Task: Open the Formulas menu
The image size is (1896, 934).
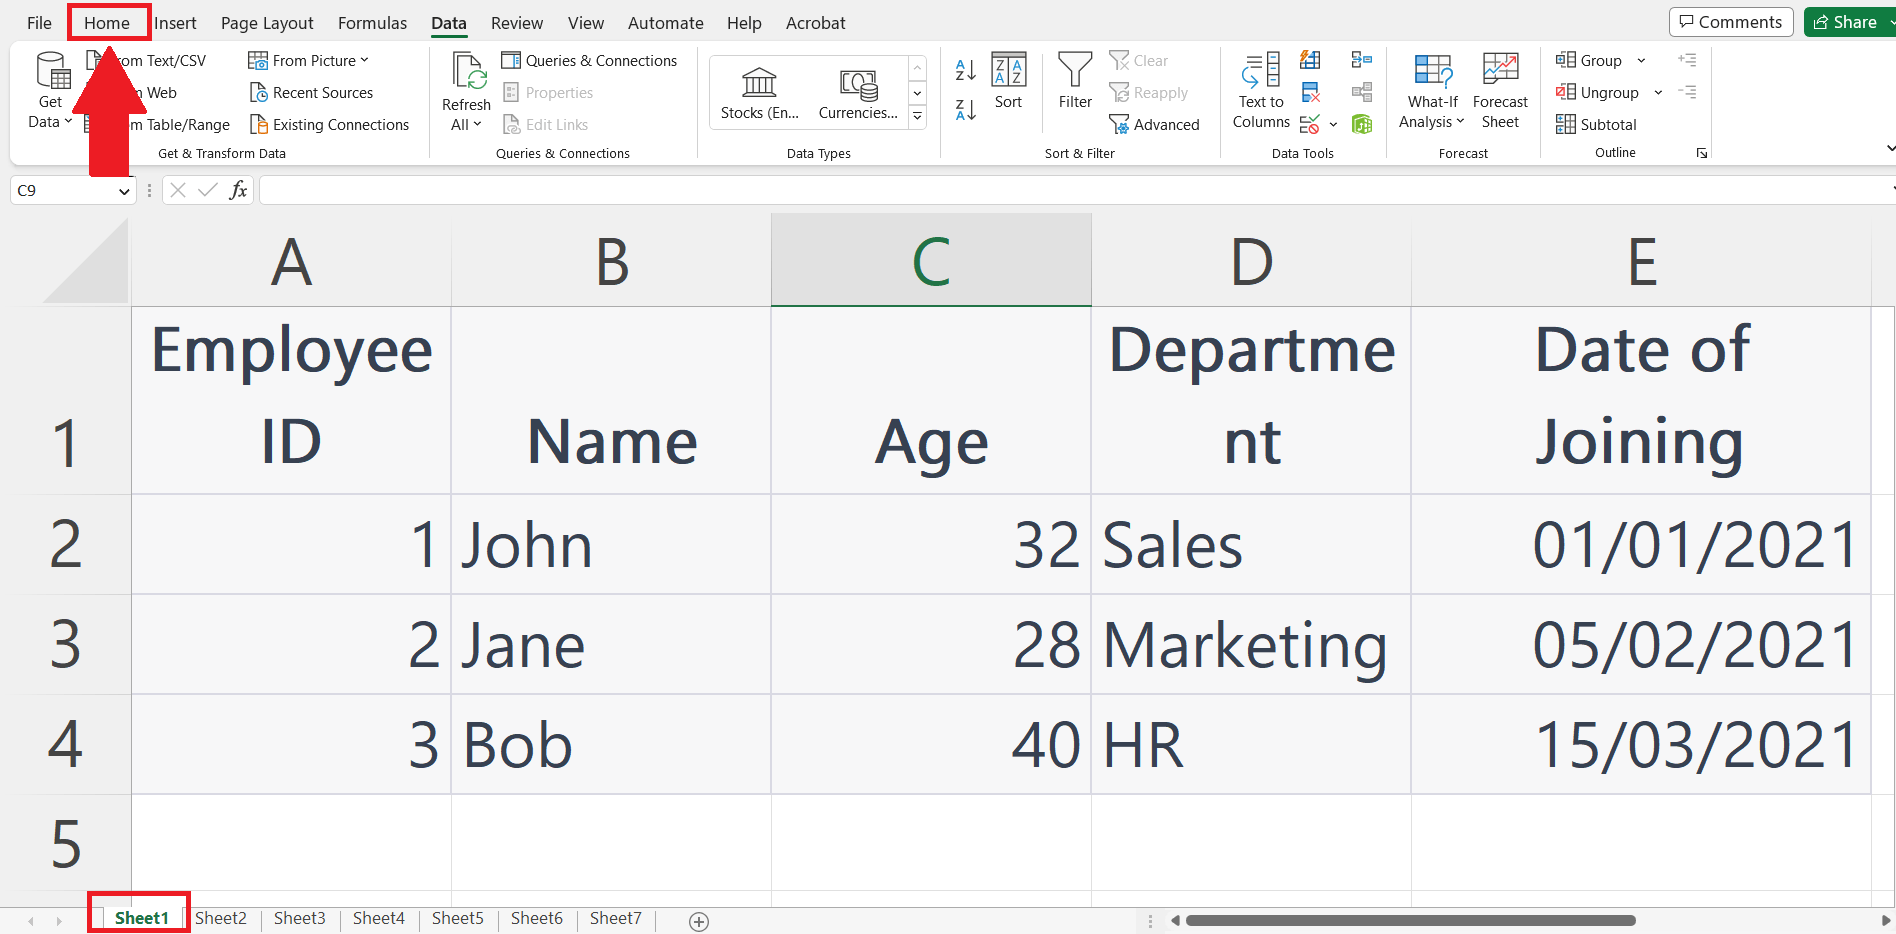Action: [371, 22]
